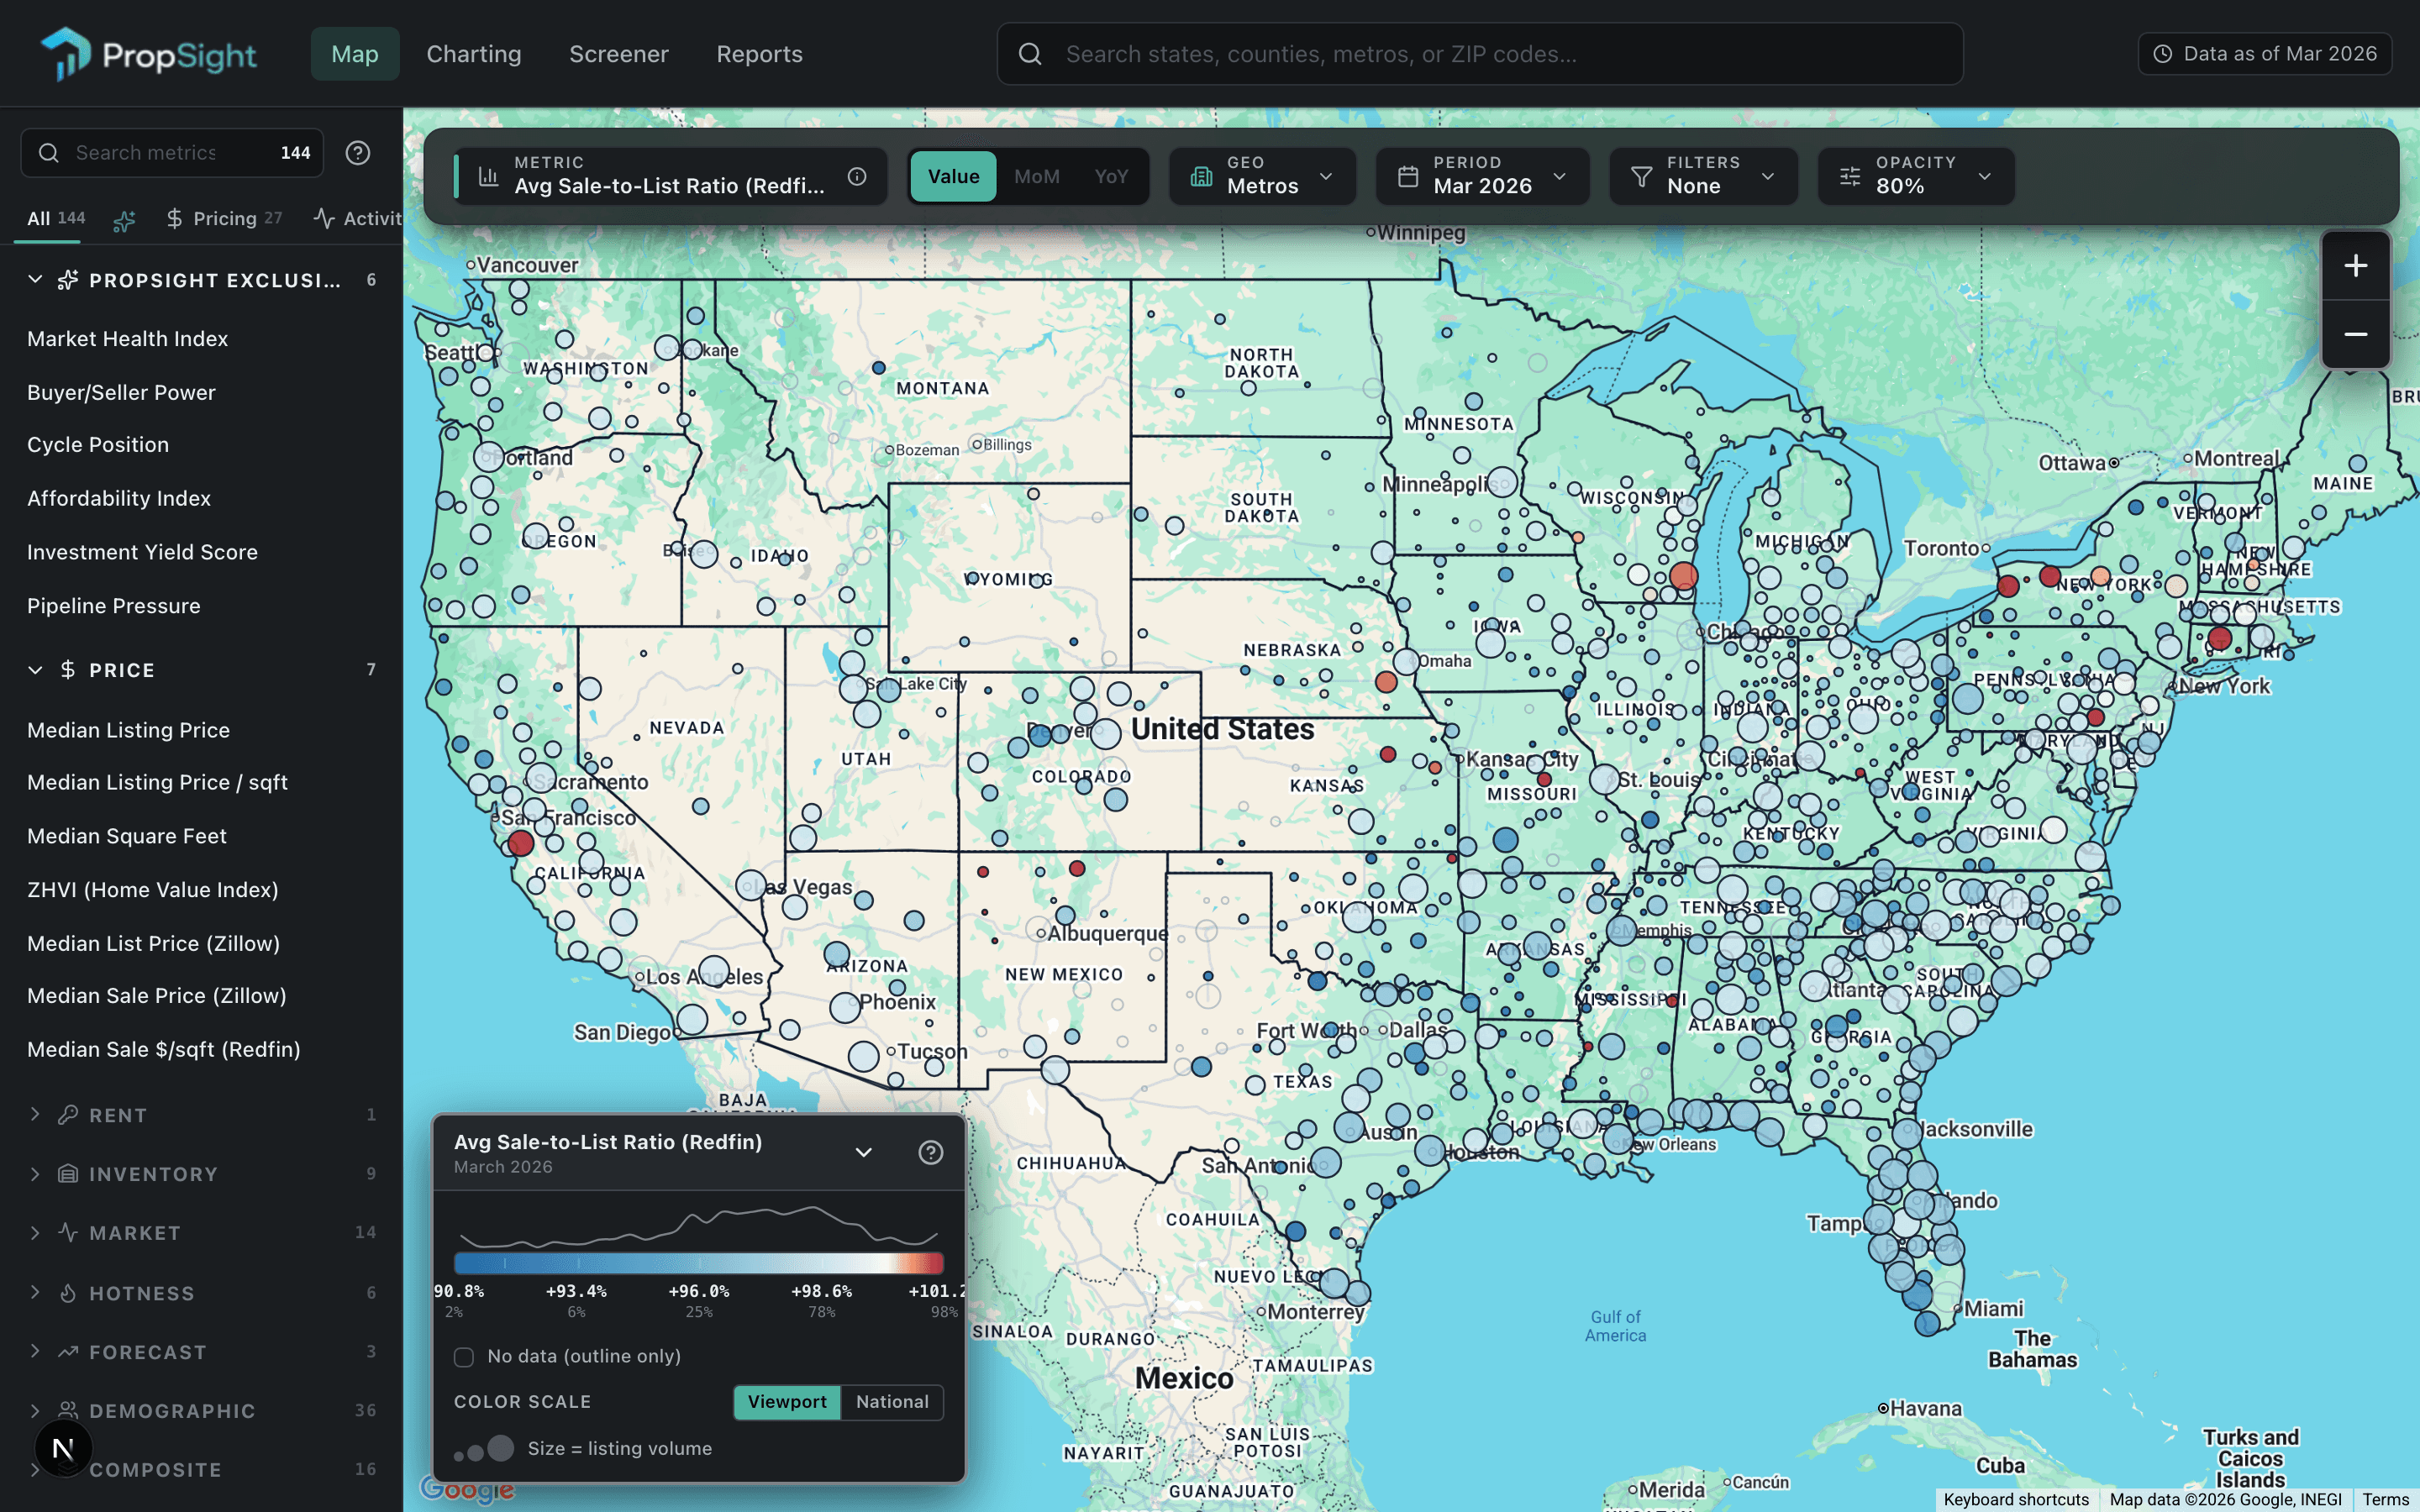
Task: Click the people icon next to Demographic
Action: [68, 1410]
